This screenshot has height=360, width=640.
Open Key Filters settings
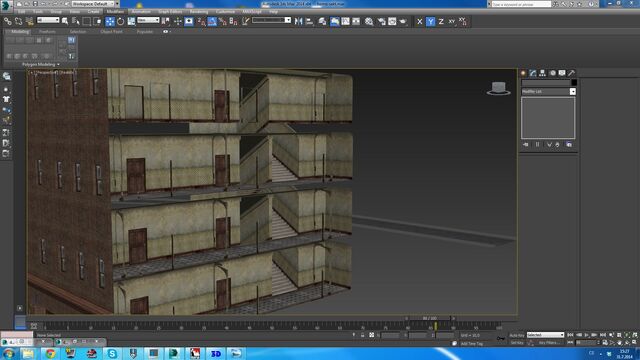pyautogui.click(x=549, y=343)
